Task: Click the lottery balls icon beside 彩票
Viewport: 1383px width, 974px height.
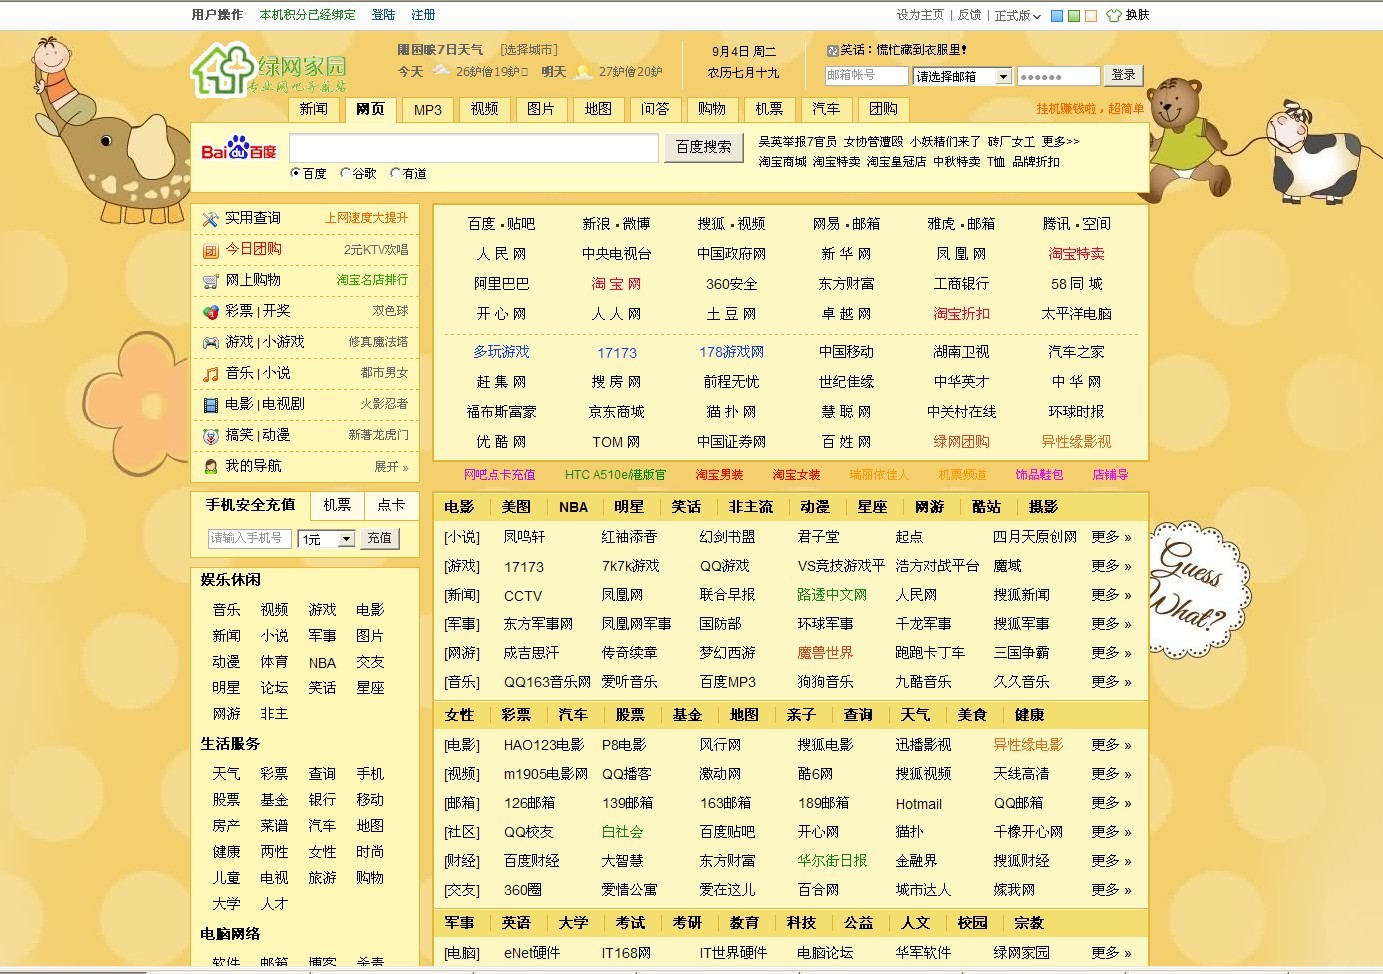Action: tap(210, 312)
